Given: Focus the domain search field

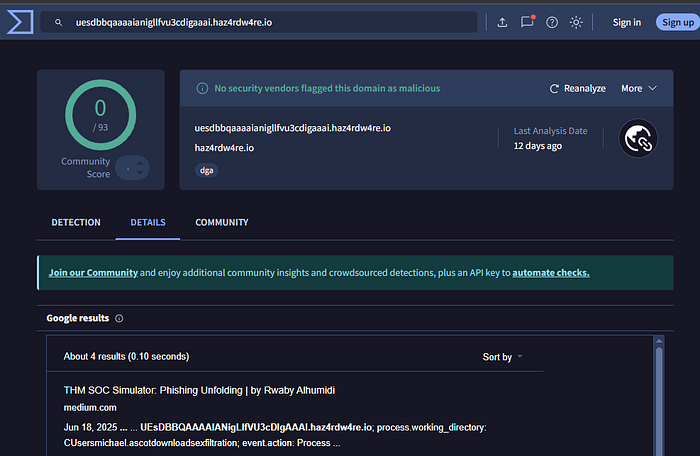Looking at the screenshot, I should click(x=259, y=22).
